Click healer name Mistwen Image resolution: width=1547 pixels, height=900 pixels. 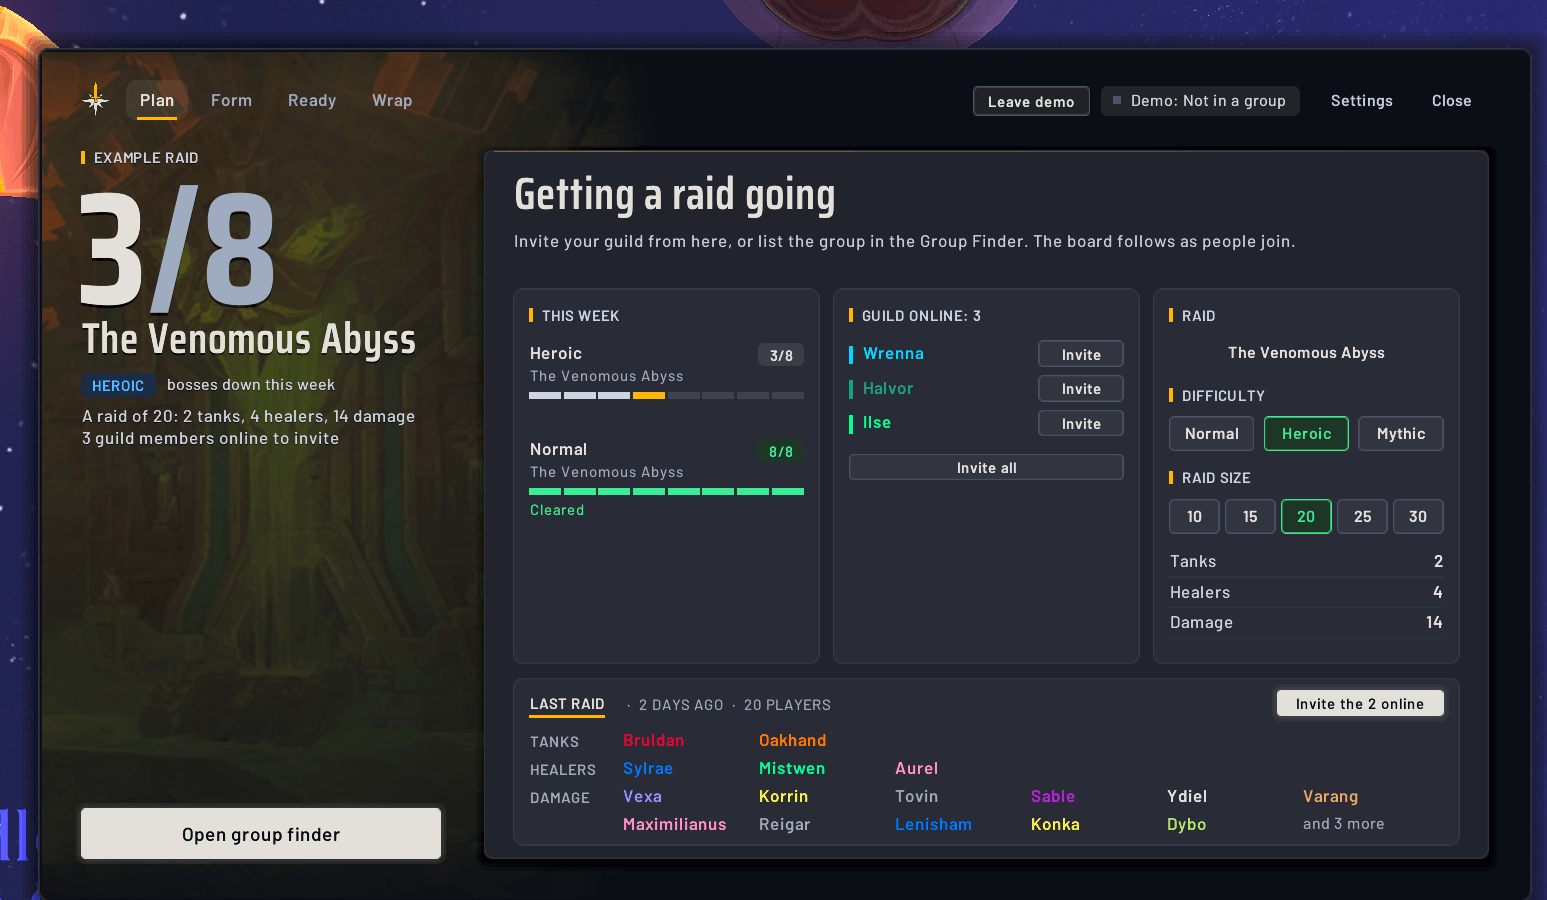[x=791, y=768]
